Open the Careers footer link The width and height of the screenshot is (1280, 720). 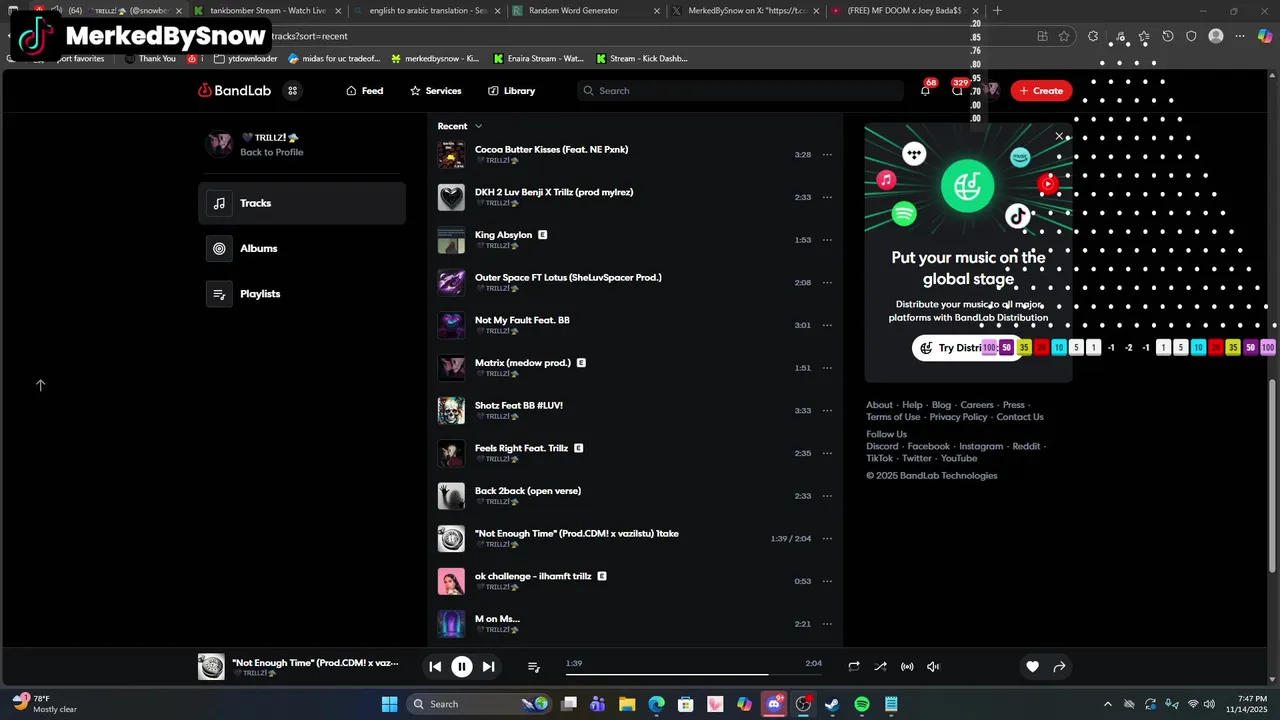click(977, 405)
